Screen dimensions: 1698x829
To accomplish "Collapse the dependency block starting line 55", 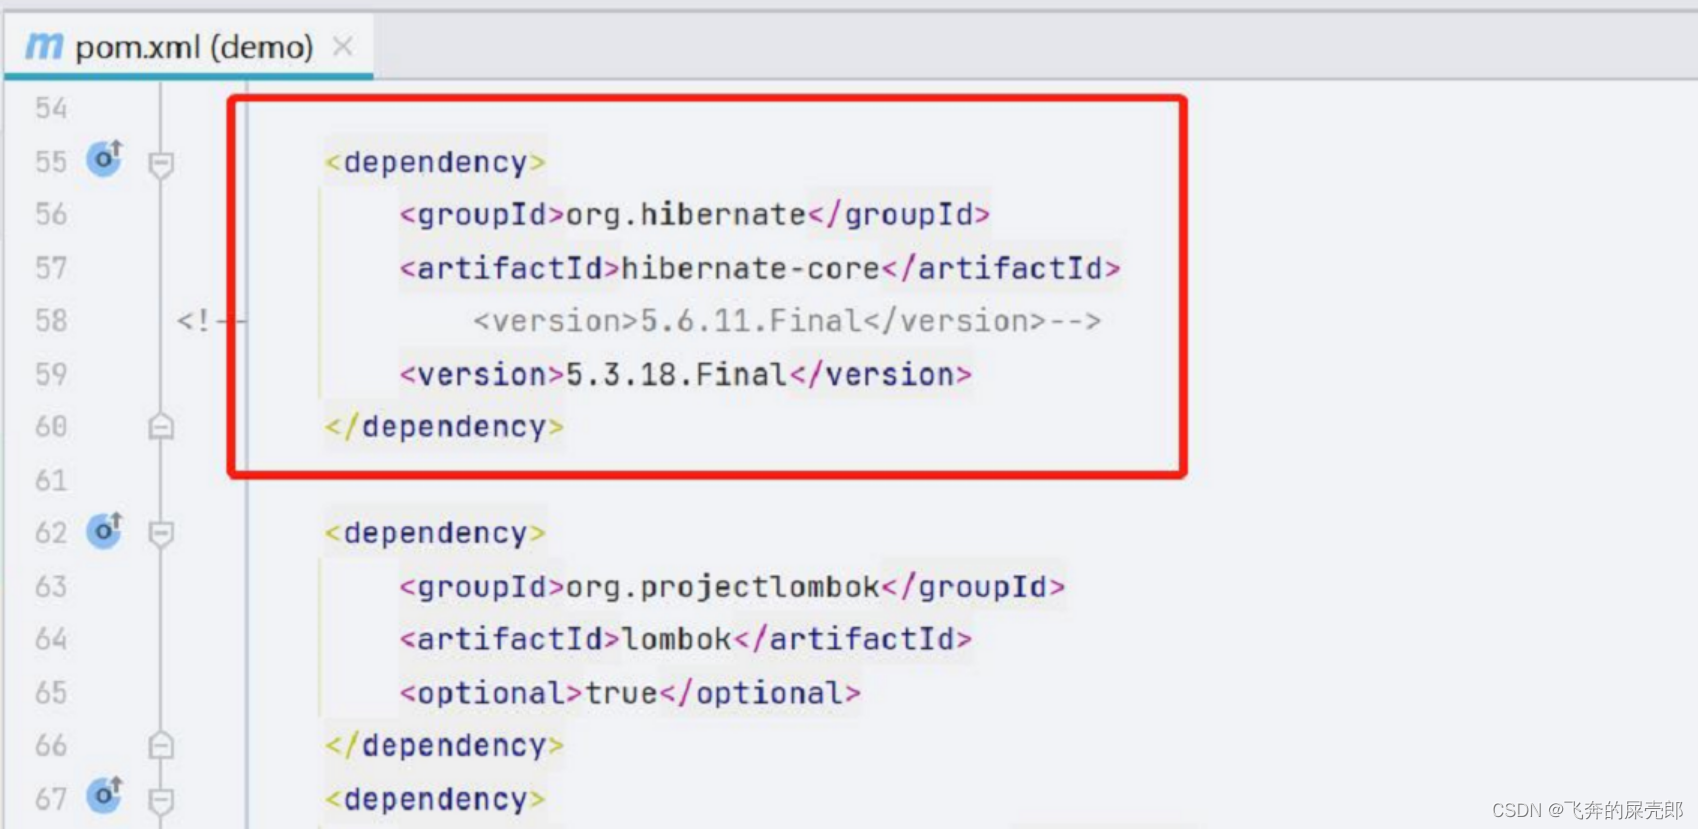I will 161,164.
